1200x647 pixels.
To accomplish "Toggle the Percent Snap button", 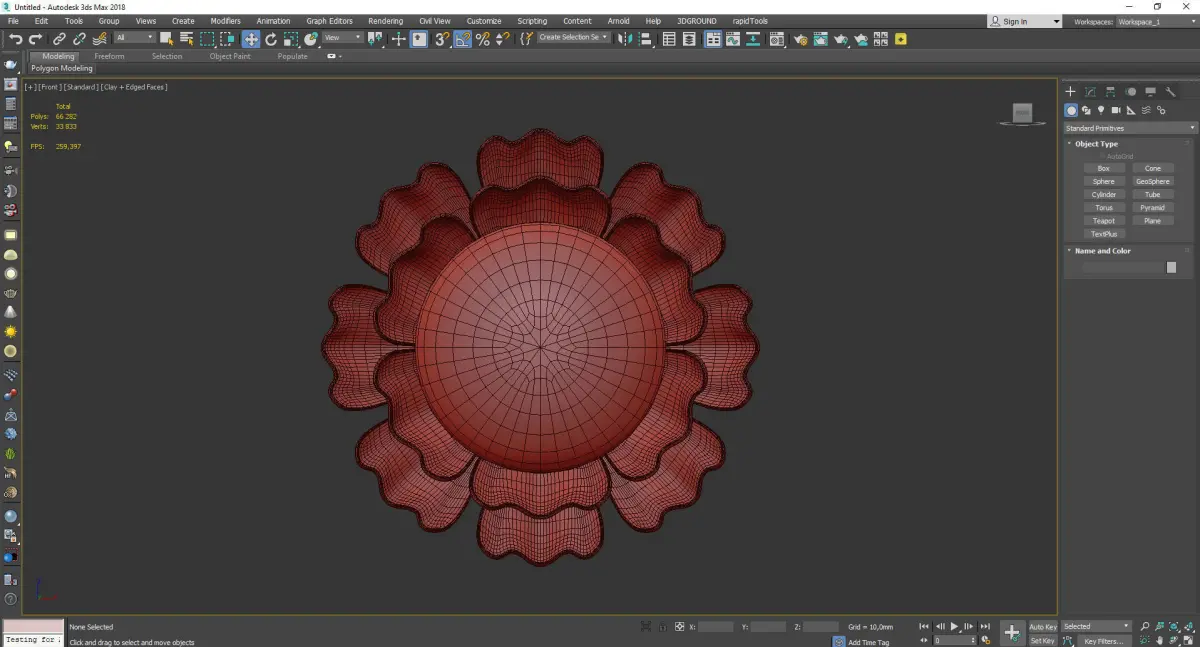I will coord(482,39).
